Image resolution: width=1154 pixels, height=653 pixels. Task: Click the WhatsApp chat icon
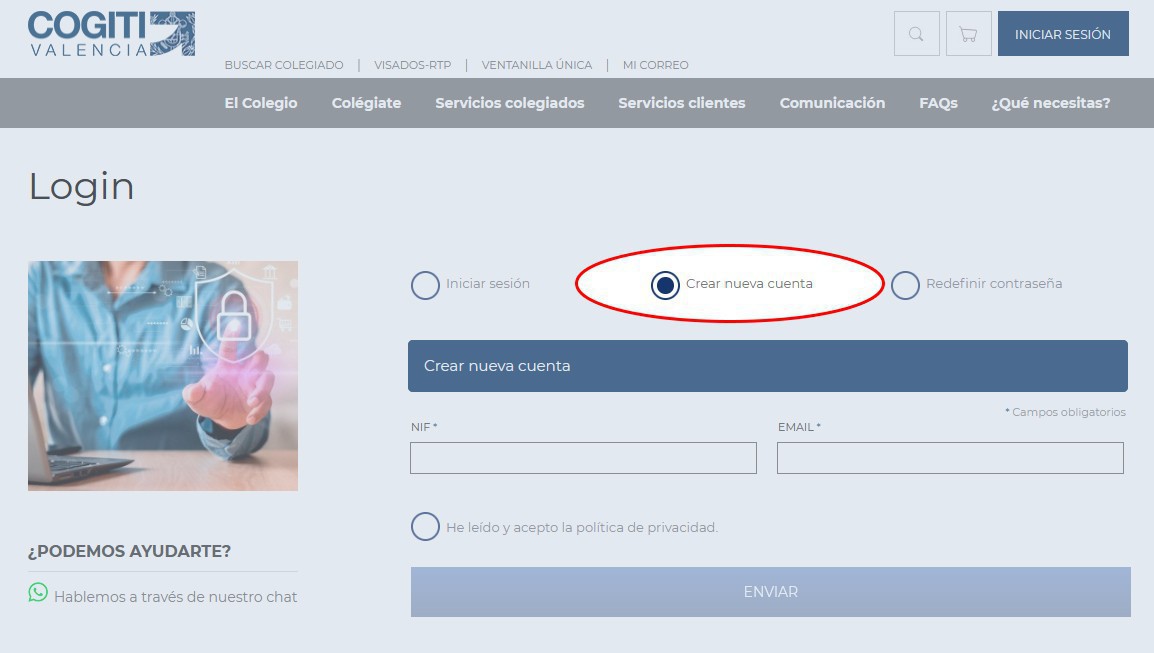(x=38, y=593)
